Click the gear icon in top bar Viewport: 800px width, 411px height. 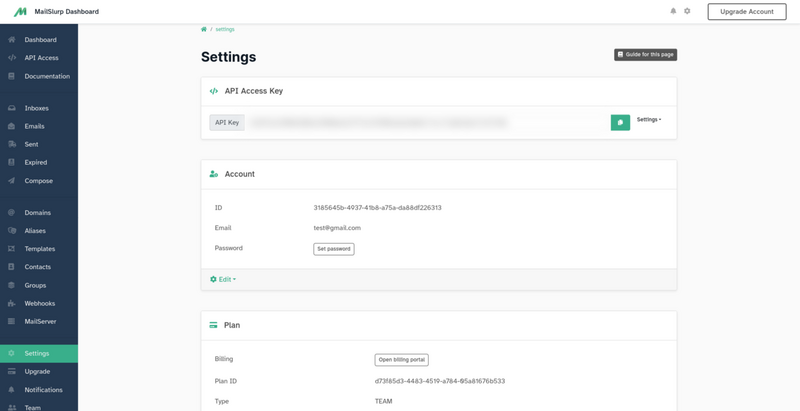point(687,11)
